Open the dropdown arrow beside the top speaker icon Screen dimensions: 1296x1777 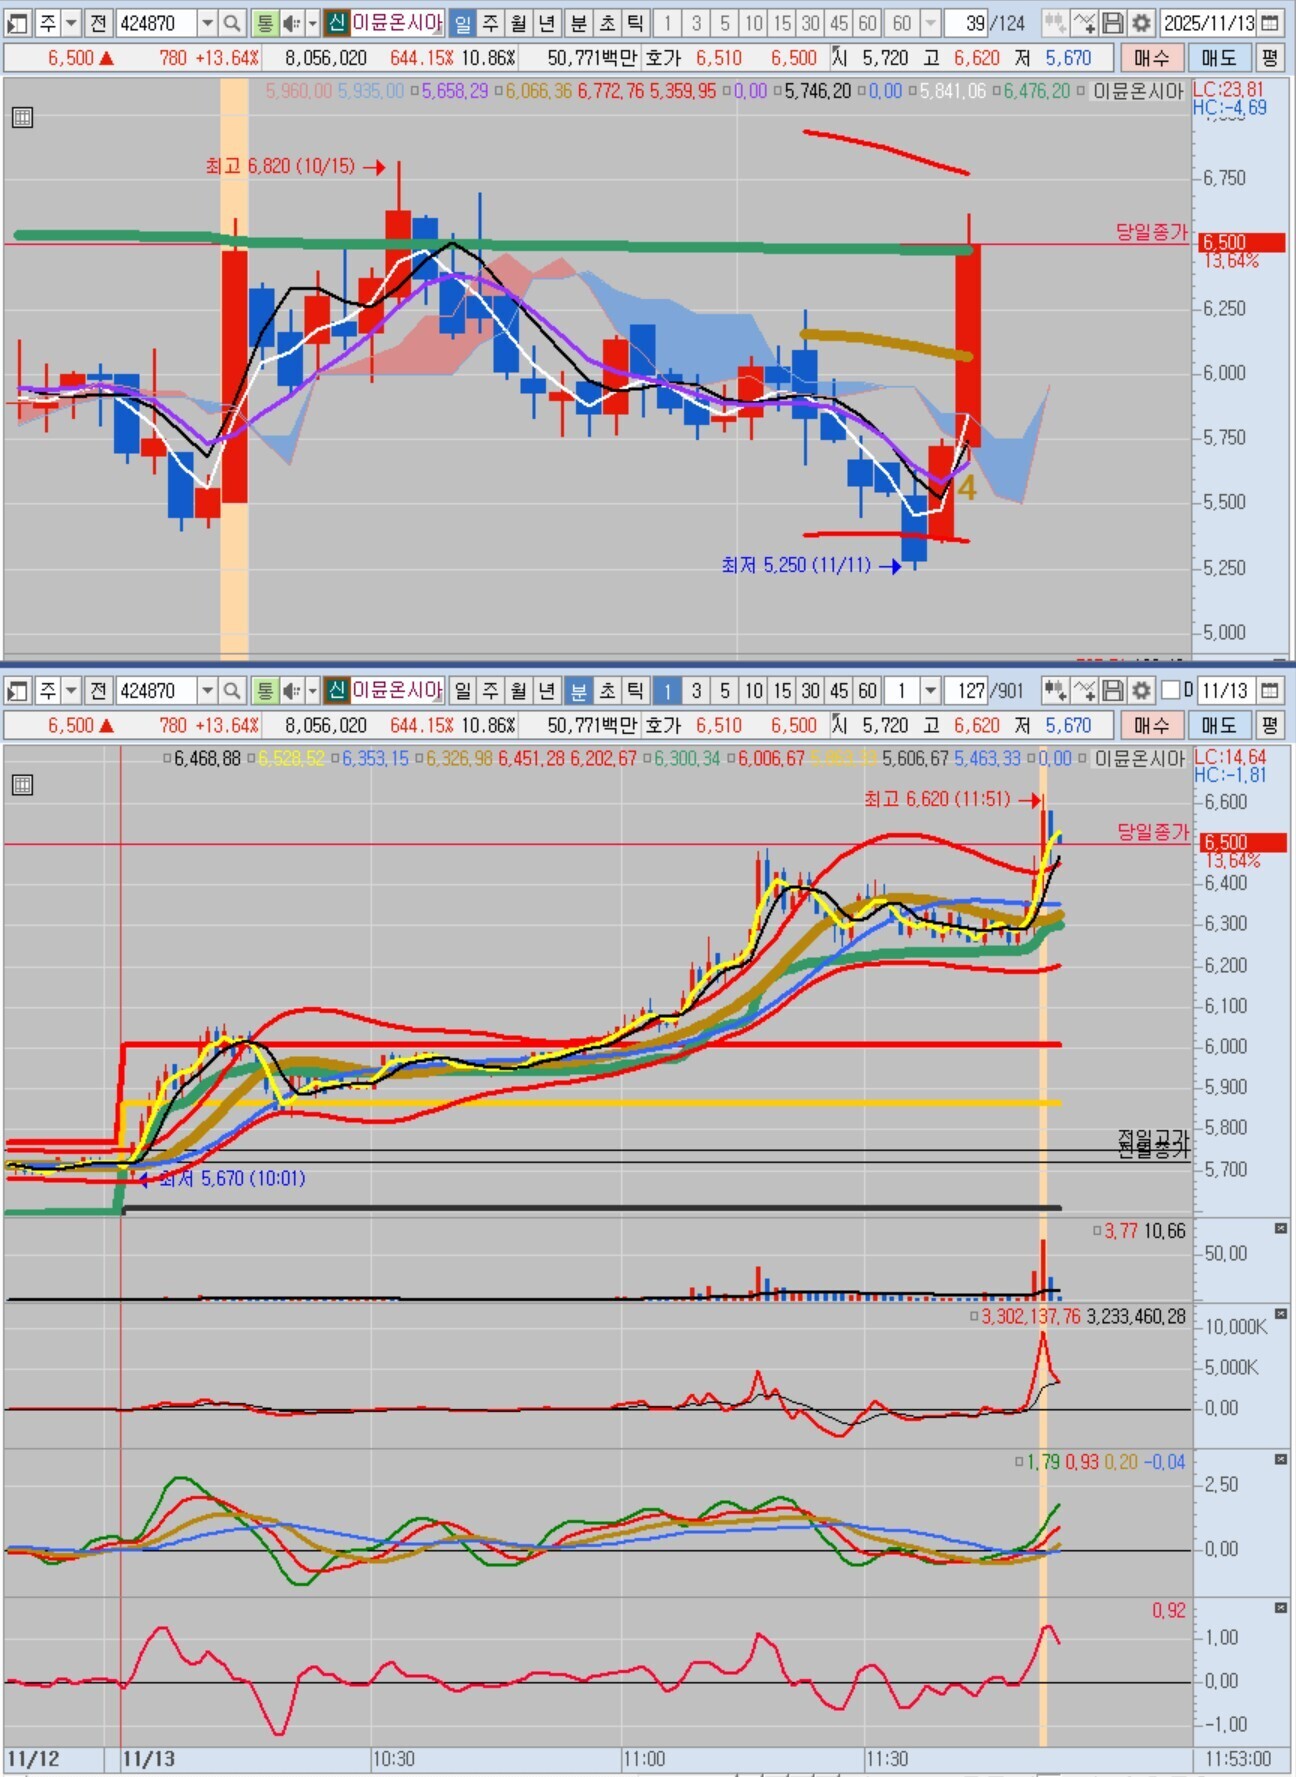[x=313, y=23]
